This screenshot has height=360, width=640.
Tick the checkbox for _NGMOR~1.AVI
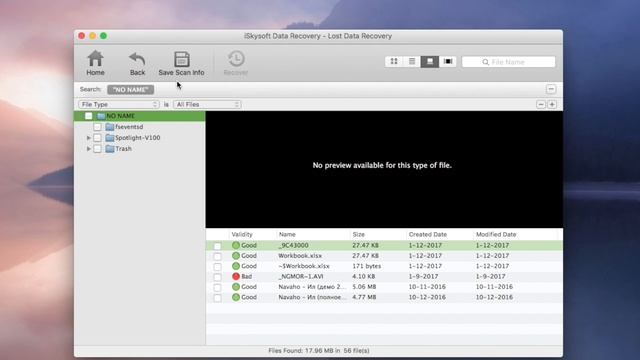tap(217, 277)
